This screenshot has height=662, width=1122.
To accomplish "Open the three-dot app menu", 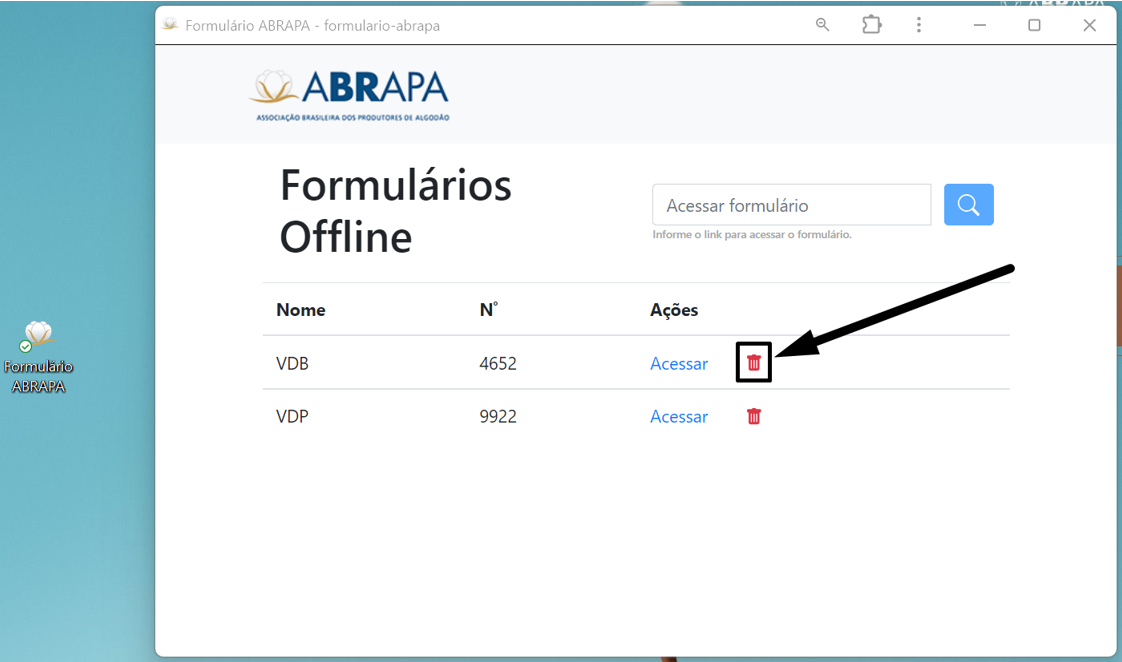I will pyautogui.click(x=919, y=25).
